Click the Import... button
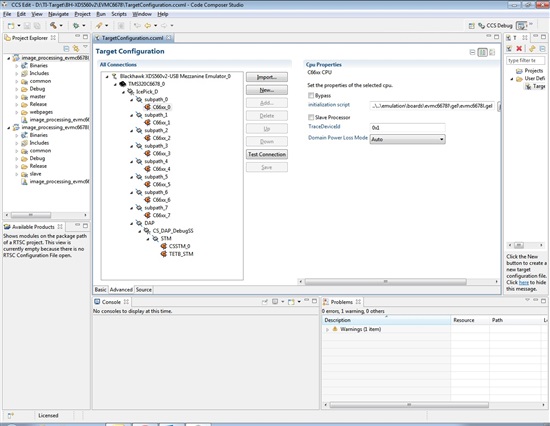This screenshot has height=426, width=550. (x=267, y=77)
